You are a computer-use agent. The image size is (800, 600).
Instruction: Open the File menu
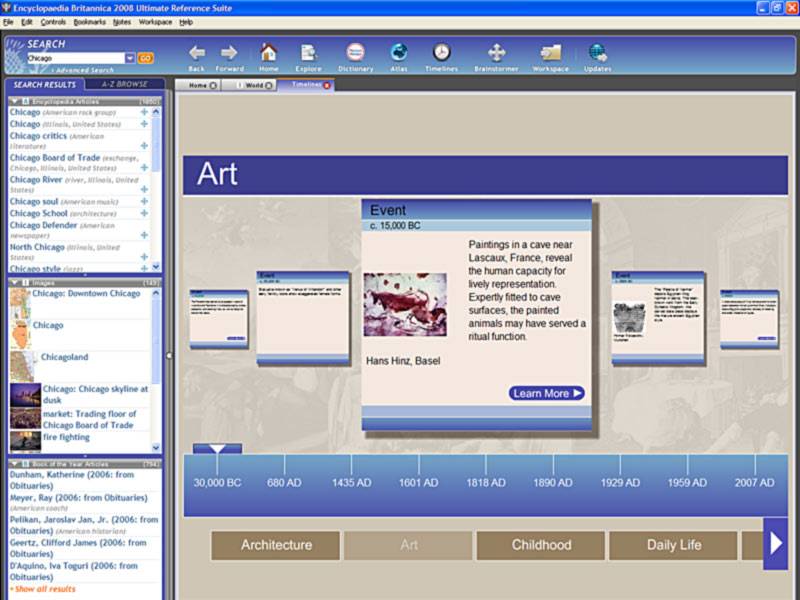coord(8,22)
